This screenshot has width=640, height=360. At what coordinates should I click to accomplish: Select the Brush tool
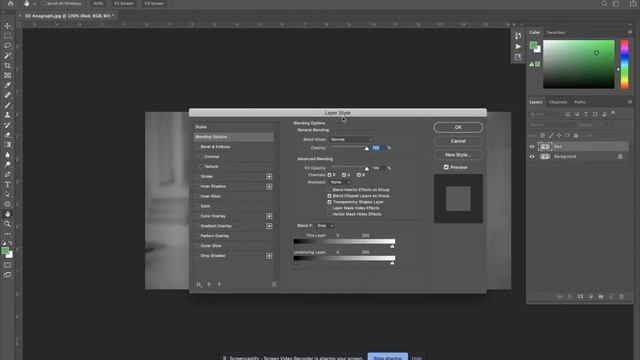[x=7, y=105]
